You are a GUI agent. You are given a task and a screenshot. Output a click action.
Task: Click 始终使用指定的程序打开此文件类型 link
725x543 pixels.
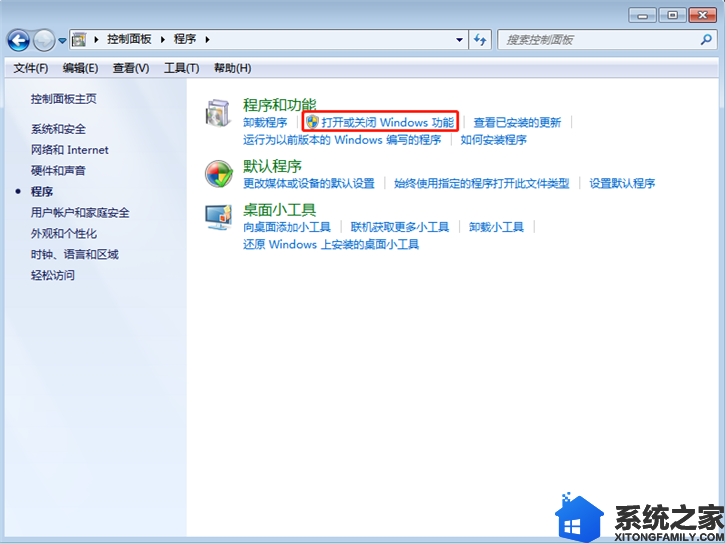tap(482, 184)
